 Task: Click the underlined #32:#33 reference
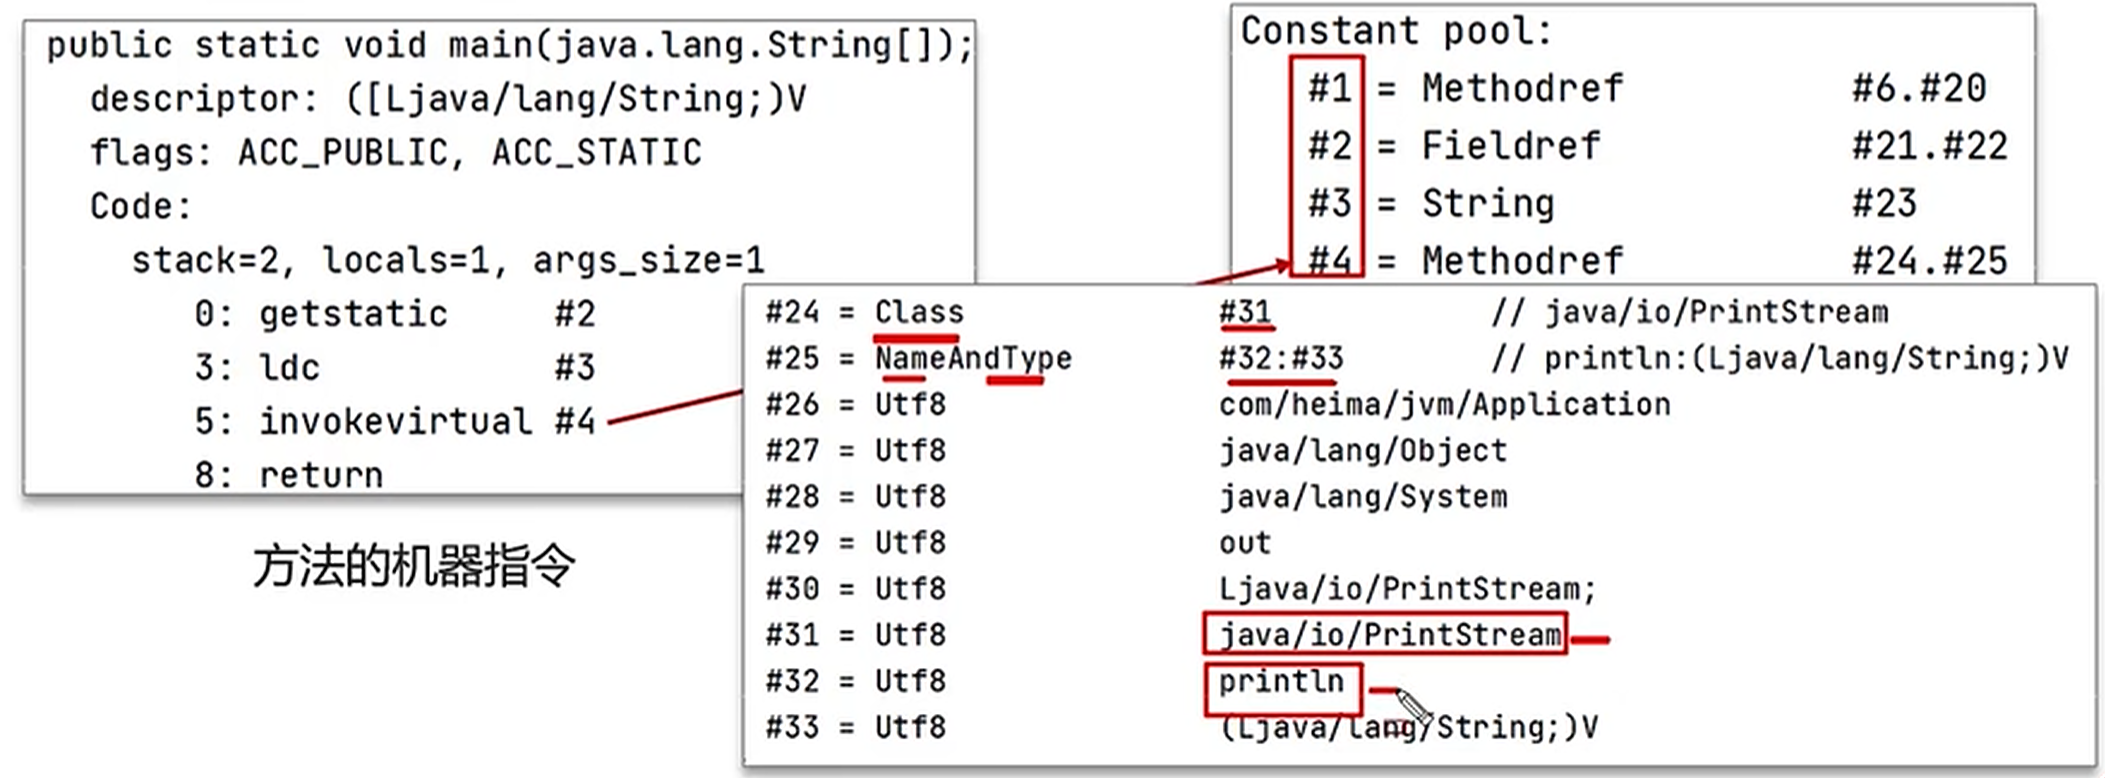coord(1281,359)
